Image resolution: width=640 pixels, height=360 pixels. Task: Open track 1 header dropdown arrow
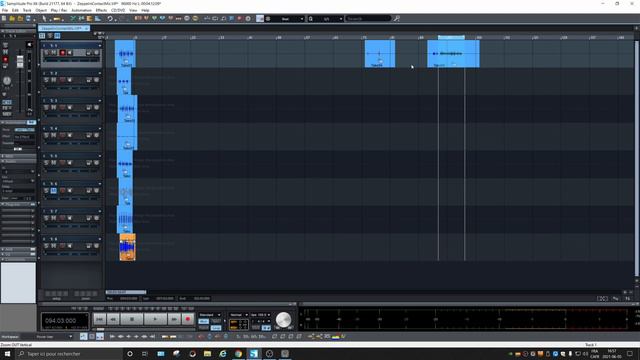pyautogui.click(x=100, y=46)
